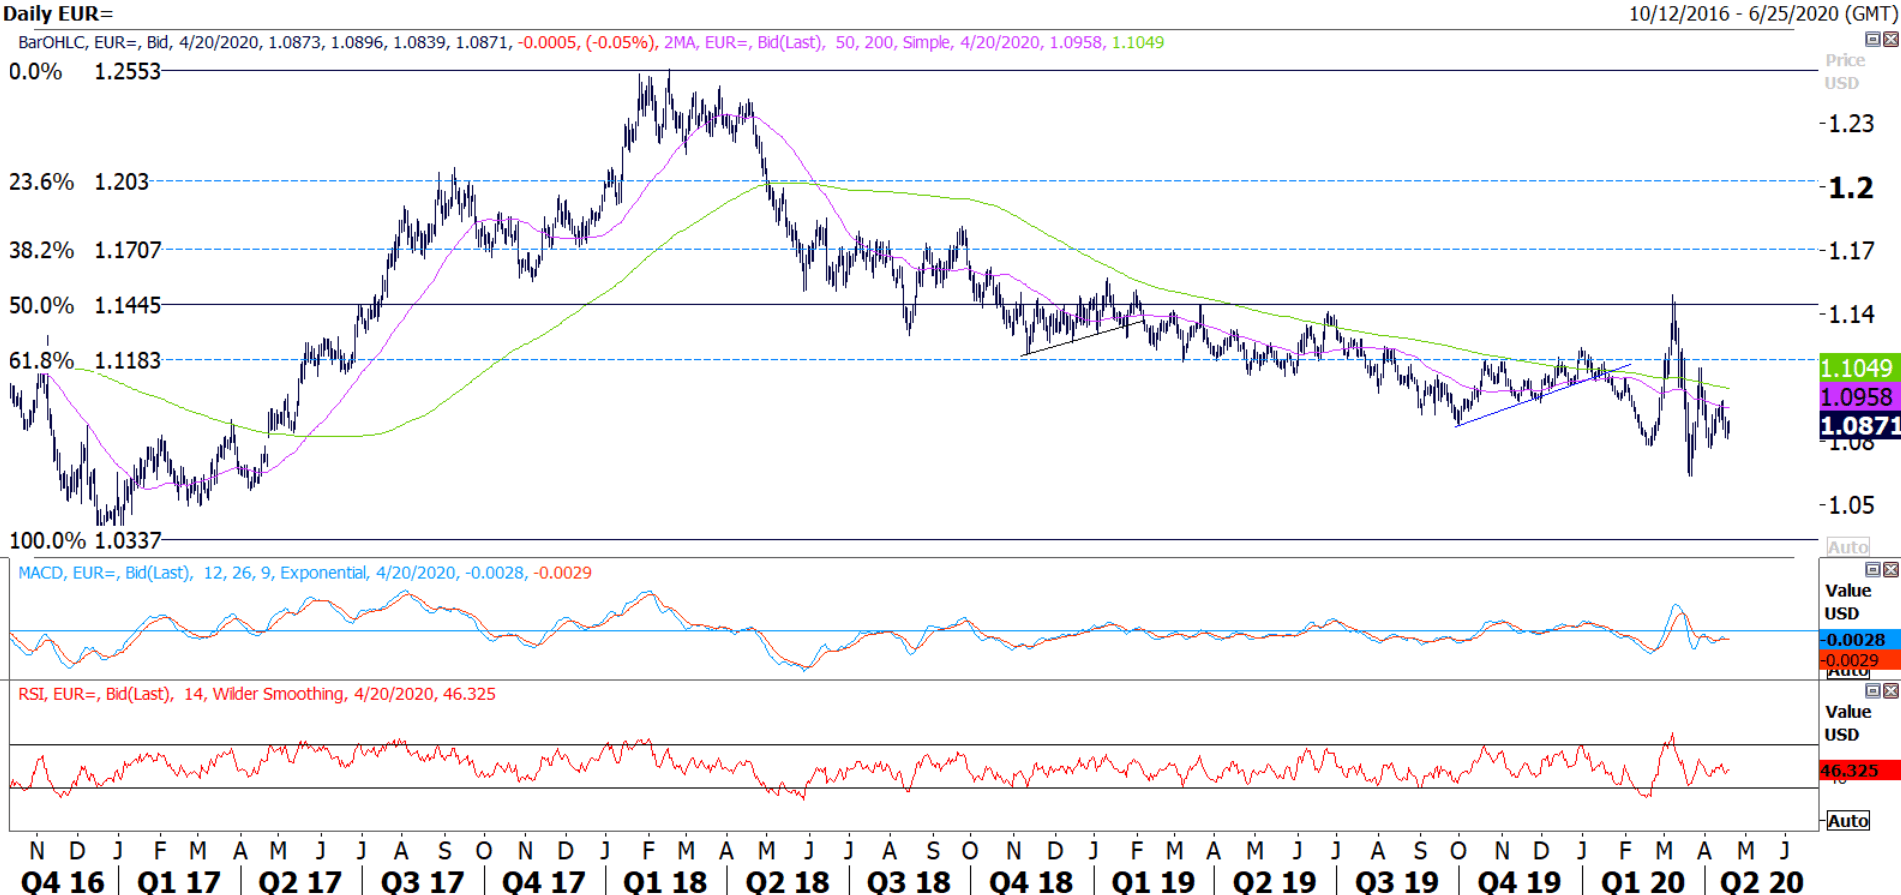Toggle Auto scaling on the RSI axis

coord(1847,821)
